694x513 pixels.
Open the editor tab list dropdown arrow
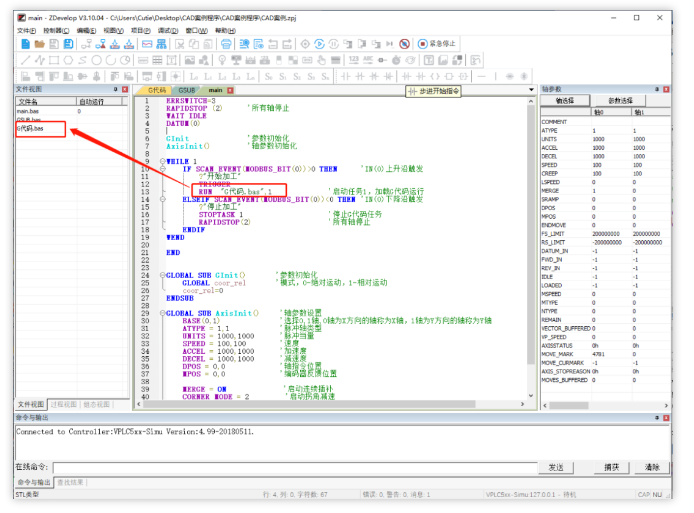(531, 90)
